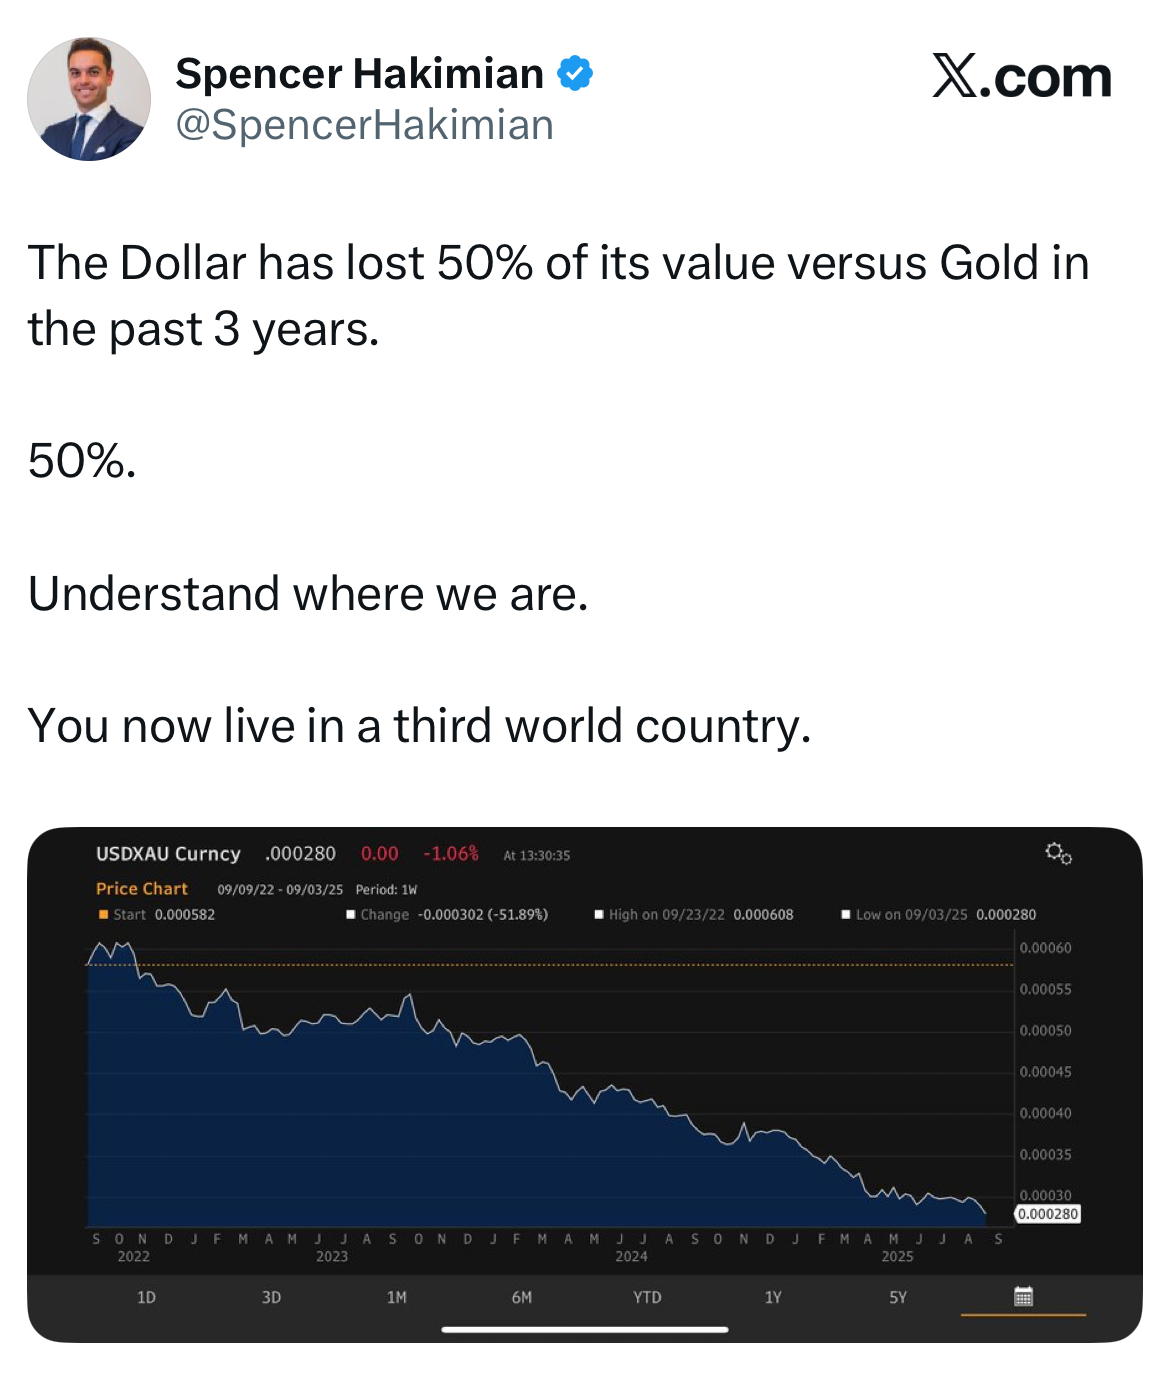1170x1376 pixels.
Task: Toggle the Low on 09/03/25 legend square
Action: click(x=846, y=914)
